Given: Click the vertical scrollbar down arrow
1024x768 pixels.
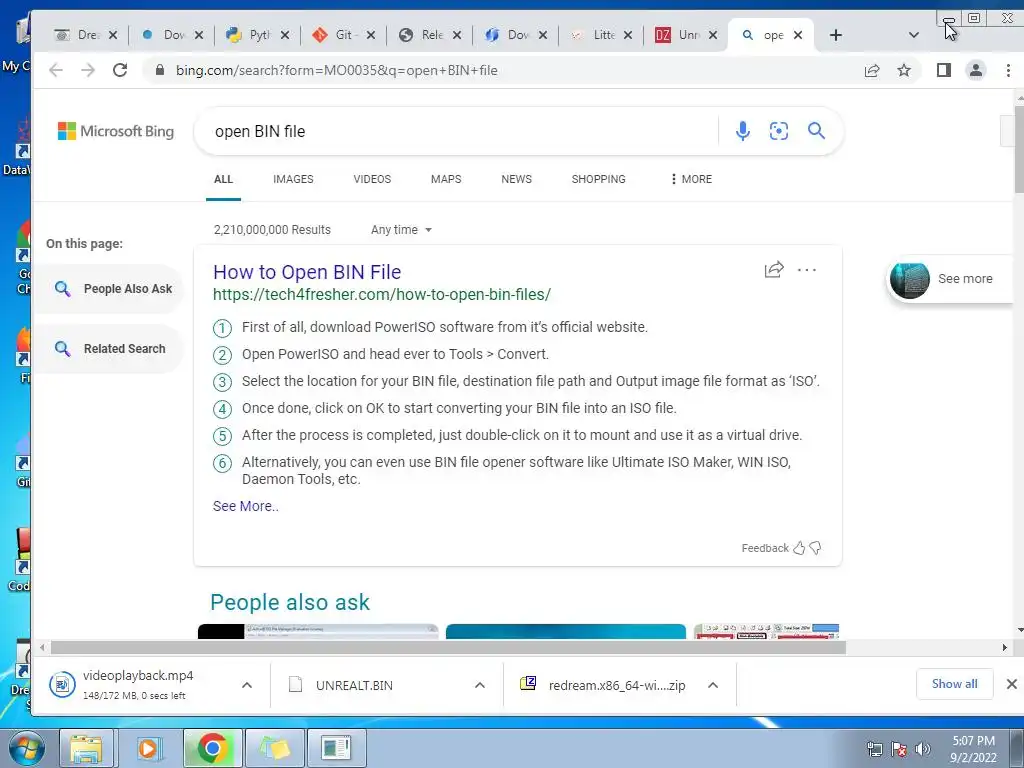Looking at the screenshot, I should (x=1019, y=630).
